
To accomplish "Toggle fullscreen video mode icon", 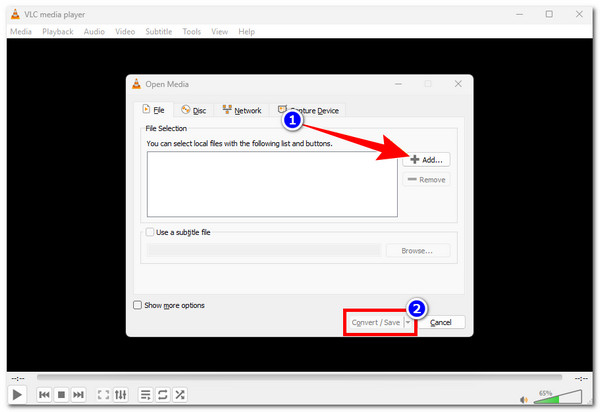I will pyautogui.click(x=103, y=394).
